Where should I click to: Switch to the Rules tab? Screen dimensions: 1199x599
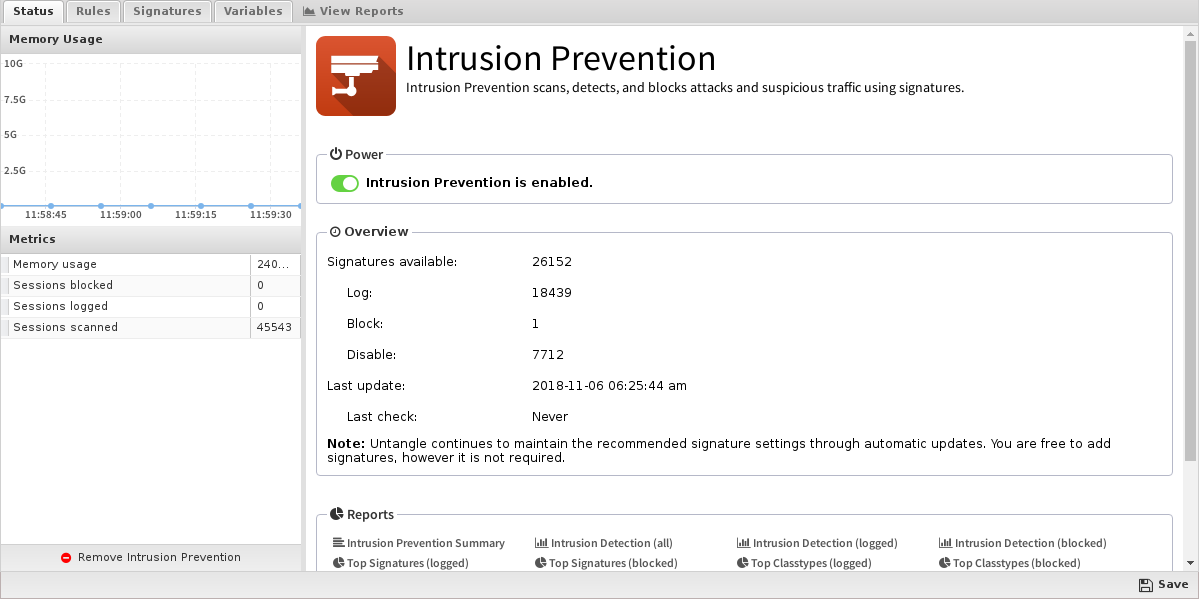pyautogui.click(x=93, y=11)
